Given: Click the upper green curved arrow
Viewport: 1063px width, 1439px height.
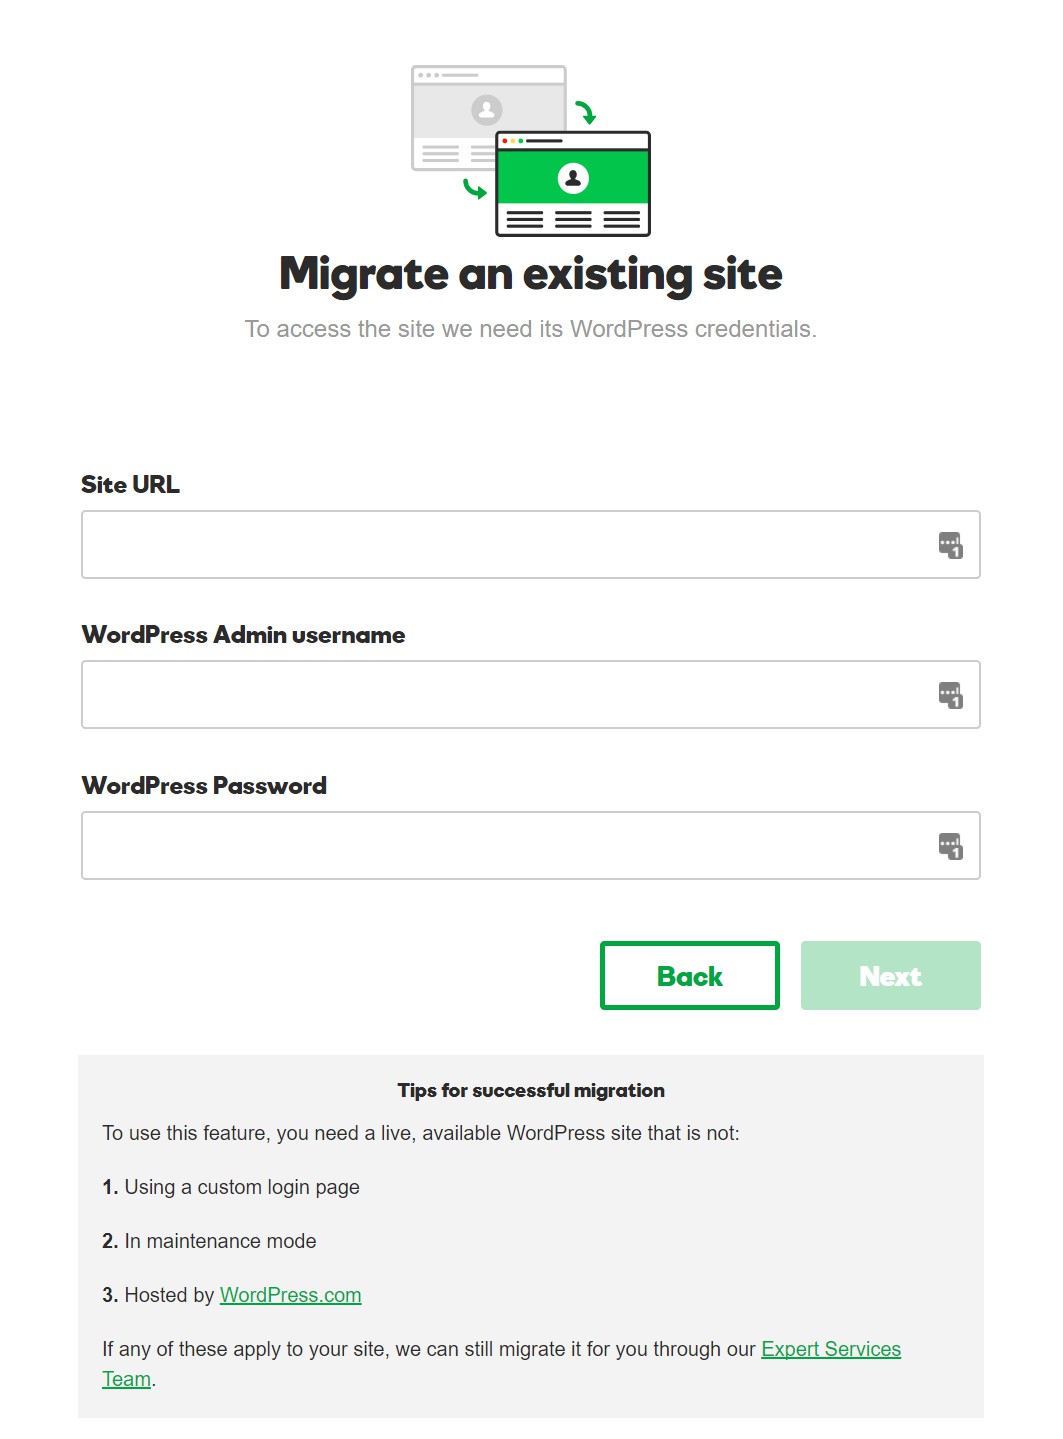Looking at the screenshot, I should coord(586,112).
